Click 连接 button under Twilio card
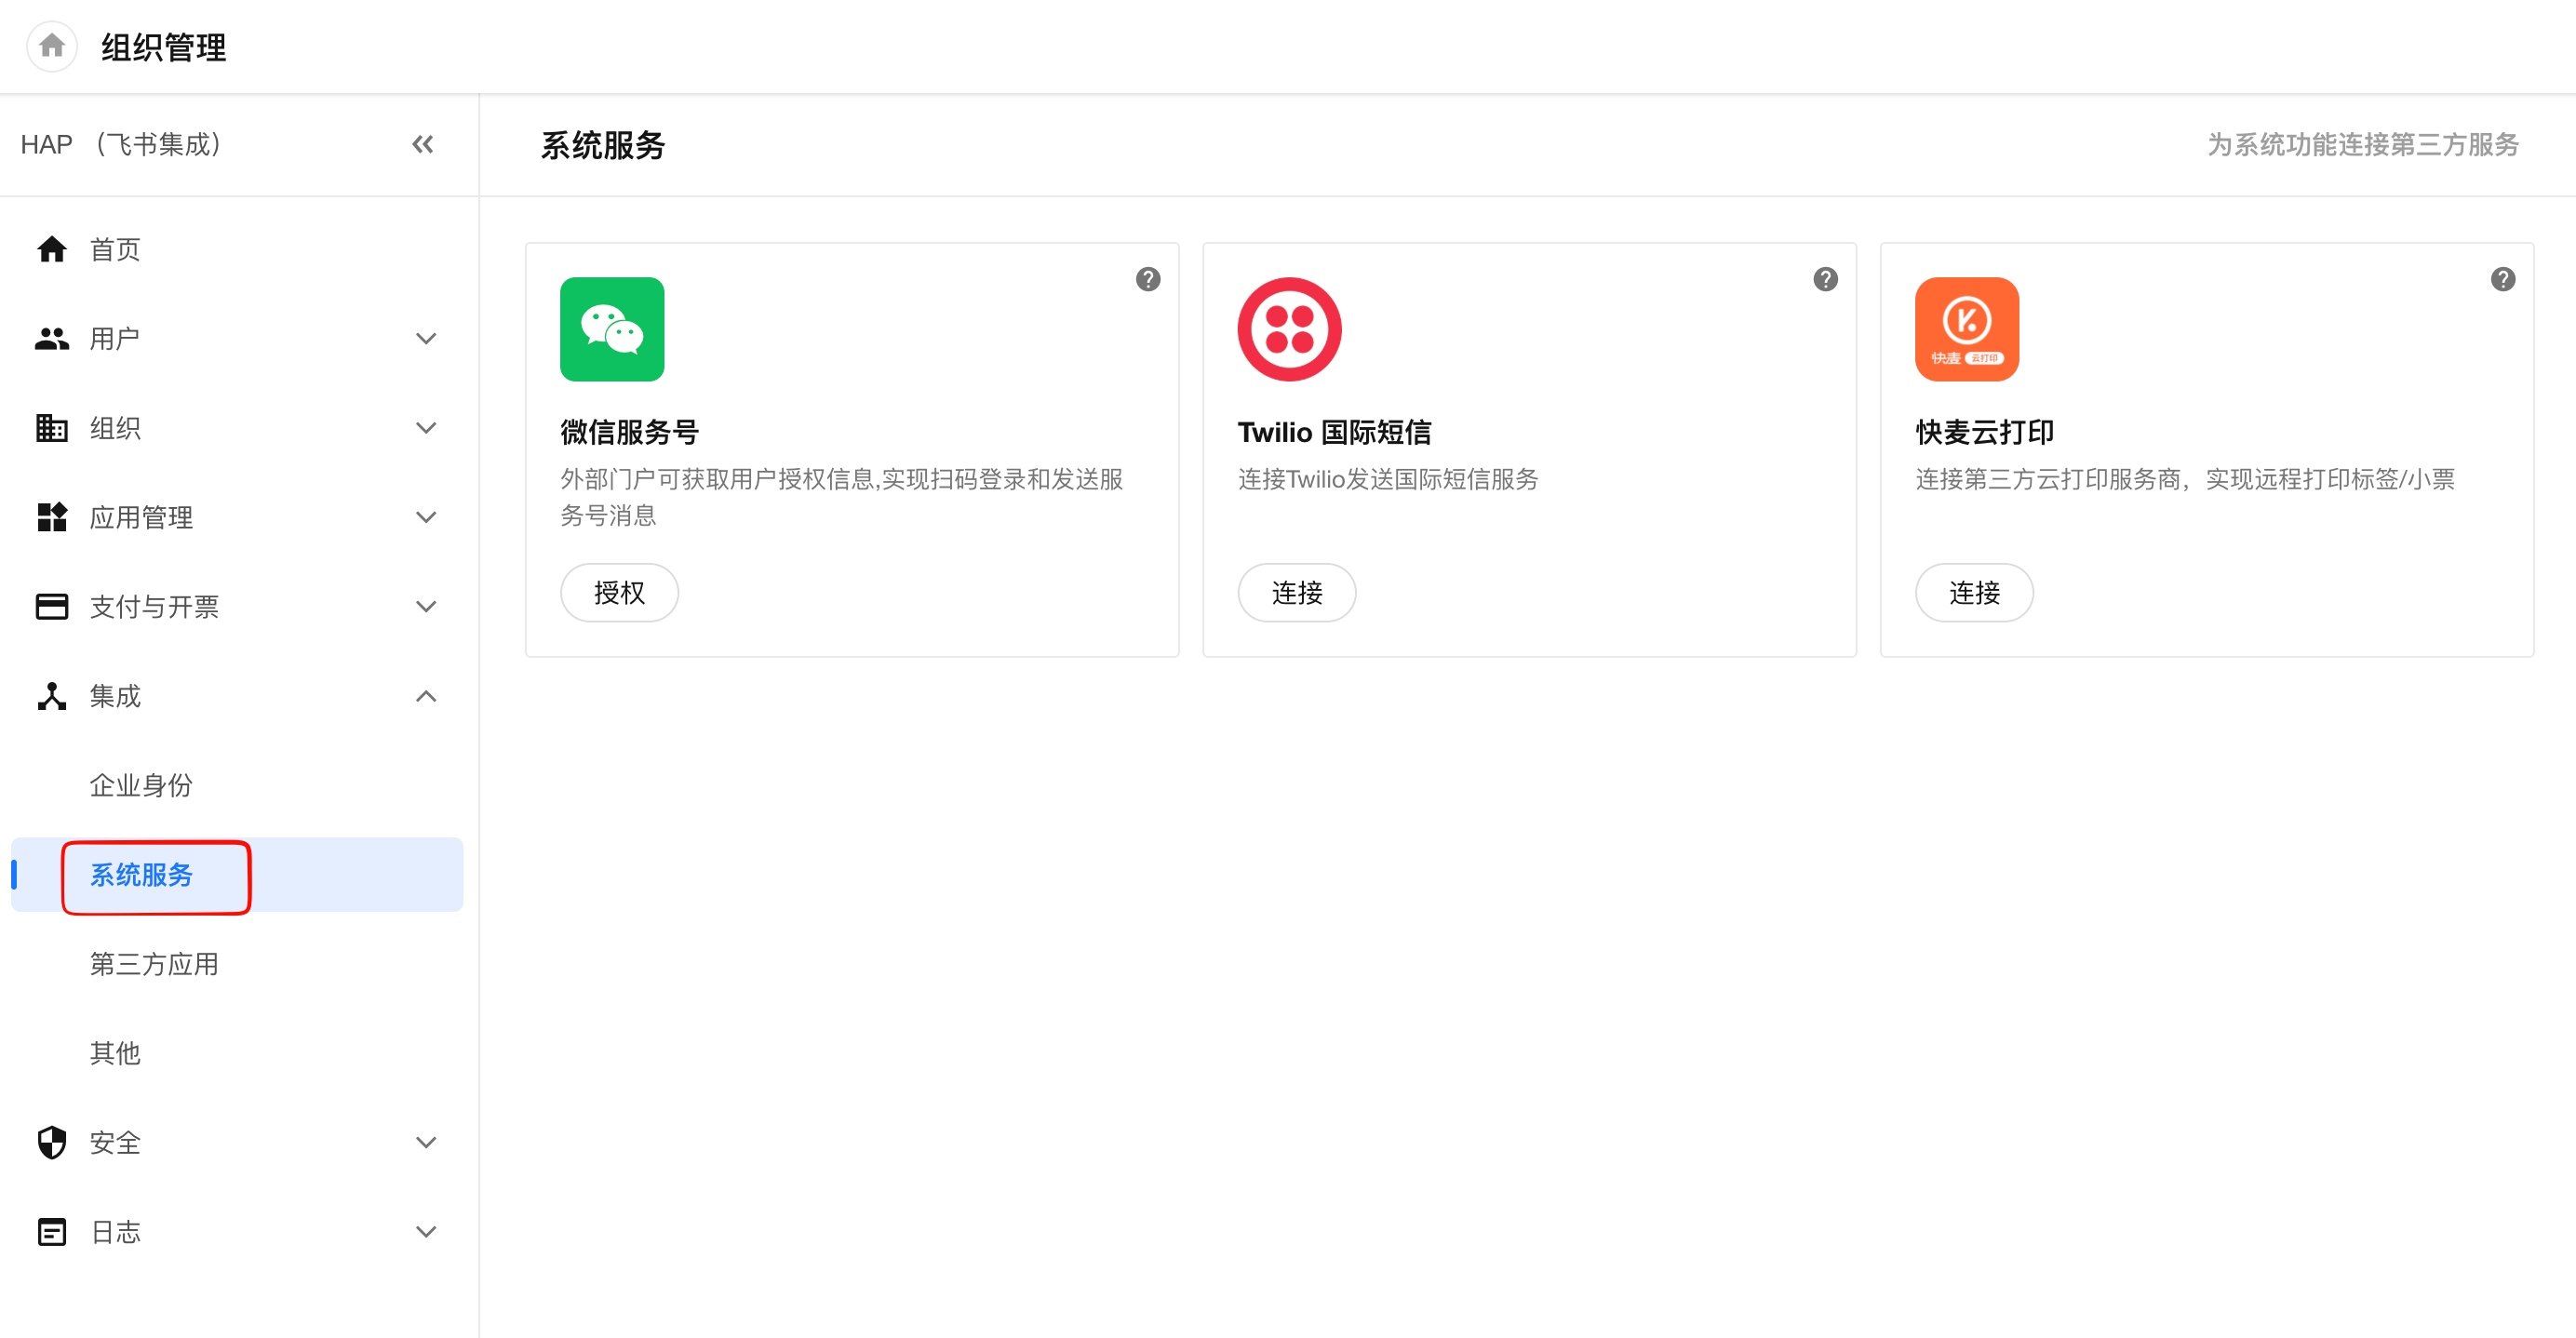 [x=1296, y=593]
